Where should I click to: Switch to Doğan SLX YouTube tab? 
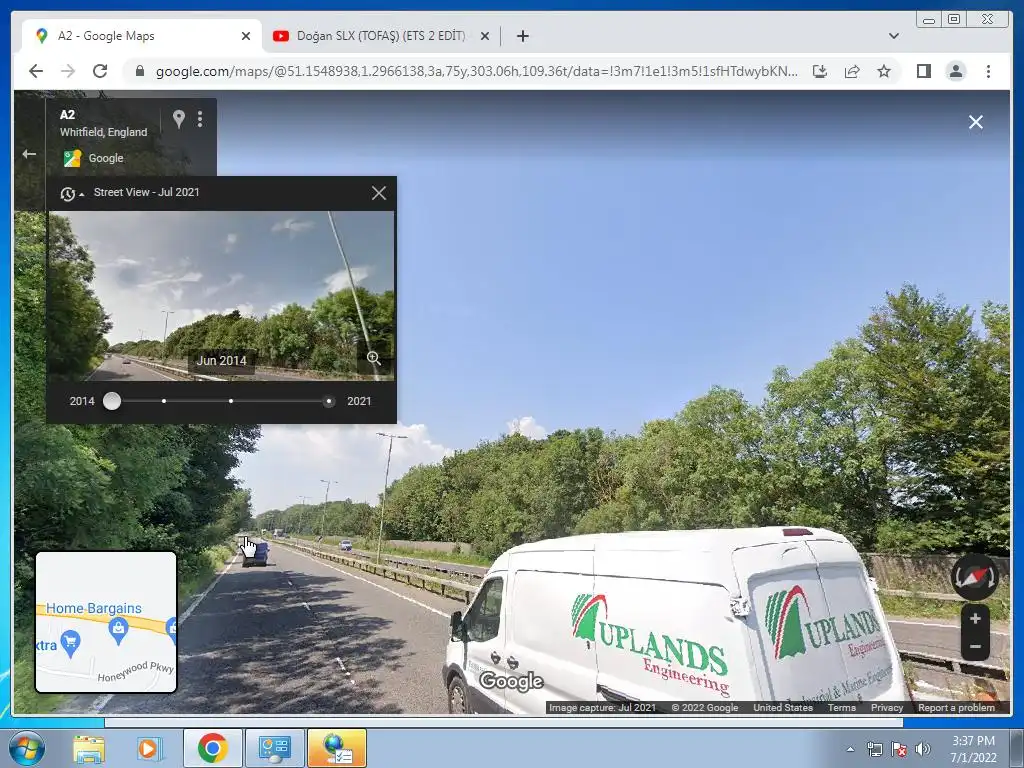pos(381,36)
